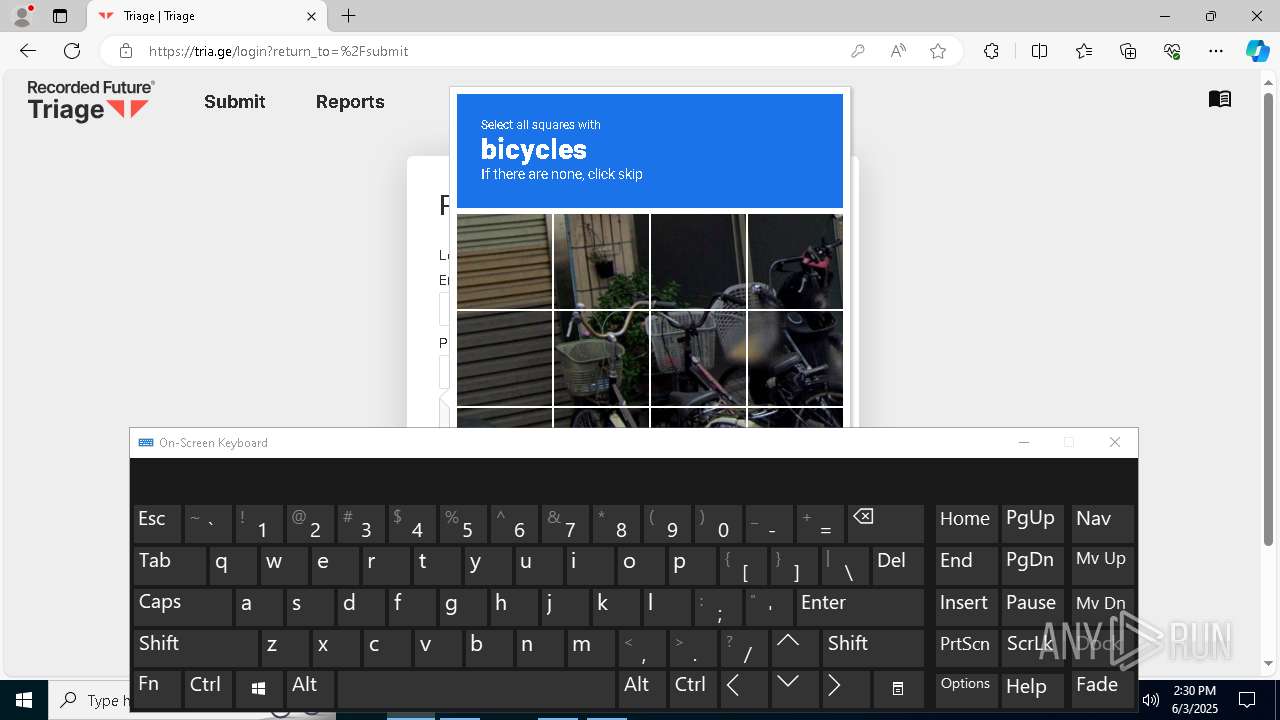Click the Backspace key on on-screen keyboard
The image size is (1280, 720).
point(886,524)
